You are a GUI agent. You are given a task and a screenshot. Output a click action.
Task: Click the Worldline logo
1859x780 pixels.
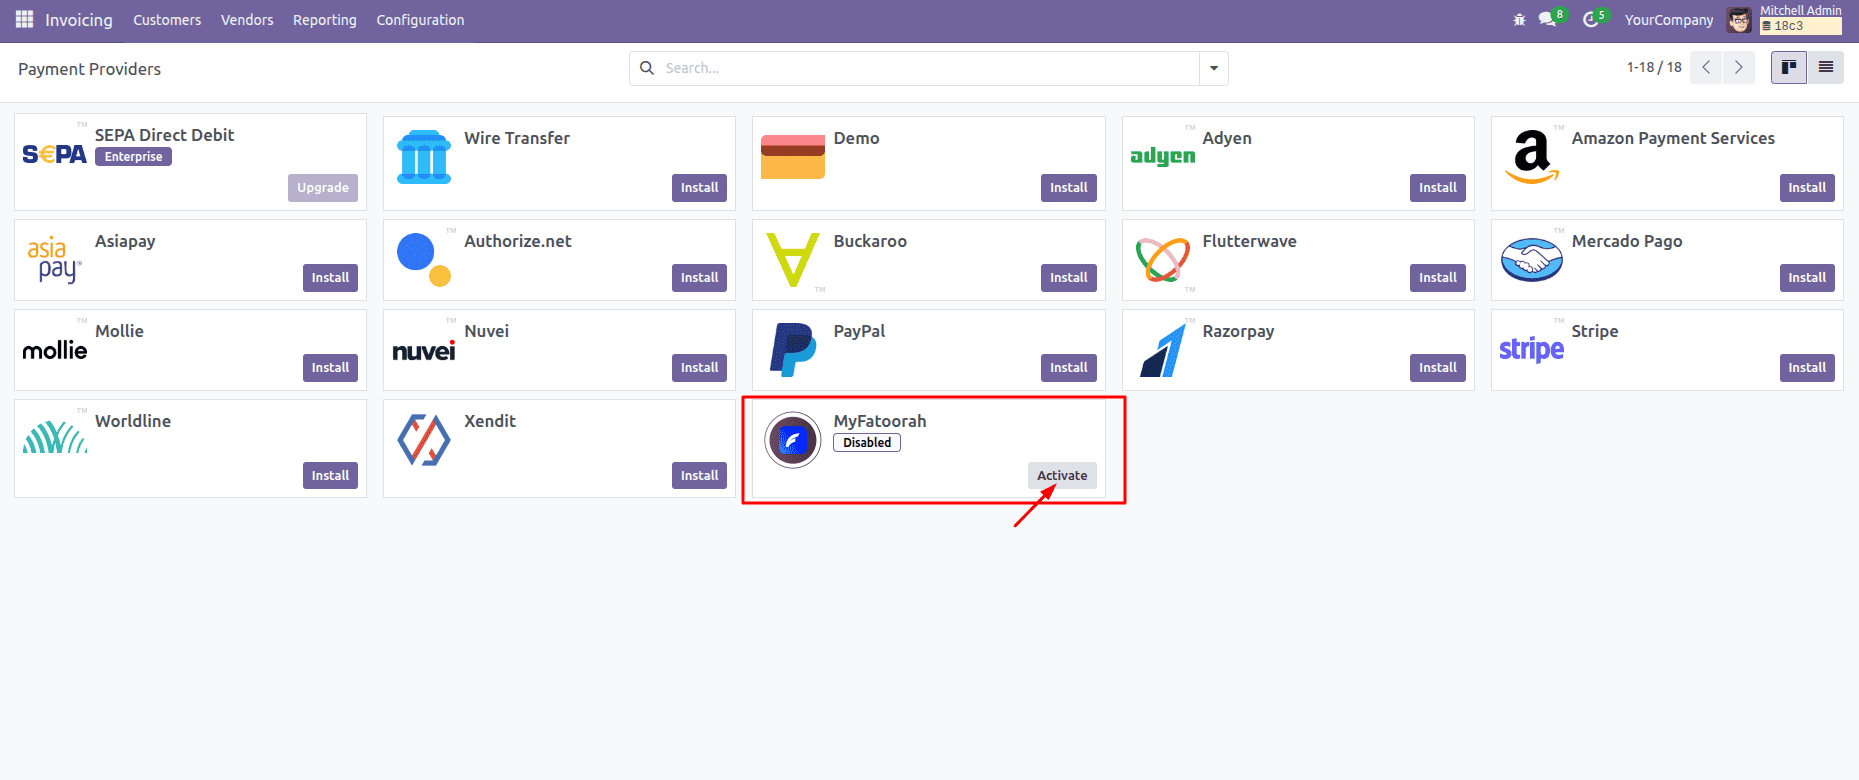[x=55, y=437]
